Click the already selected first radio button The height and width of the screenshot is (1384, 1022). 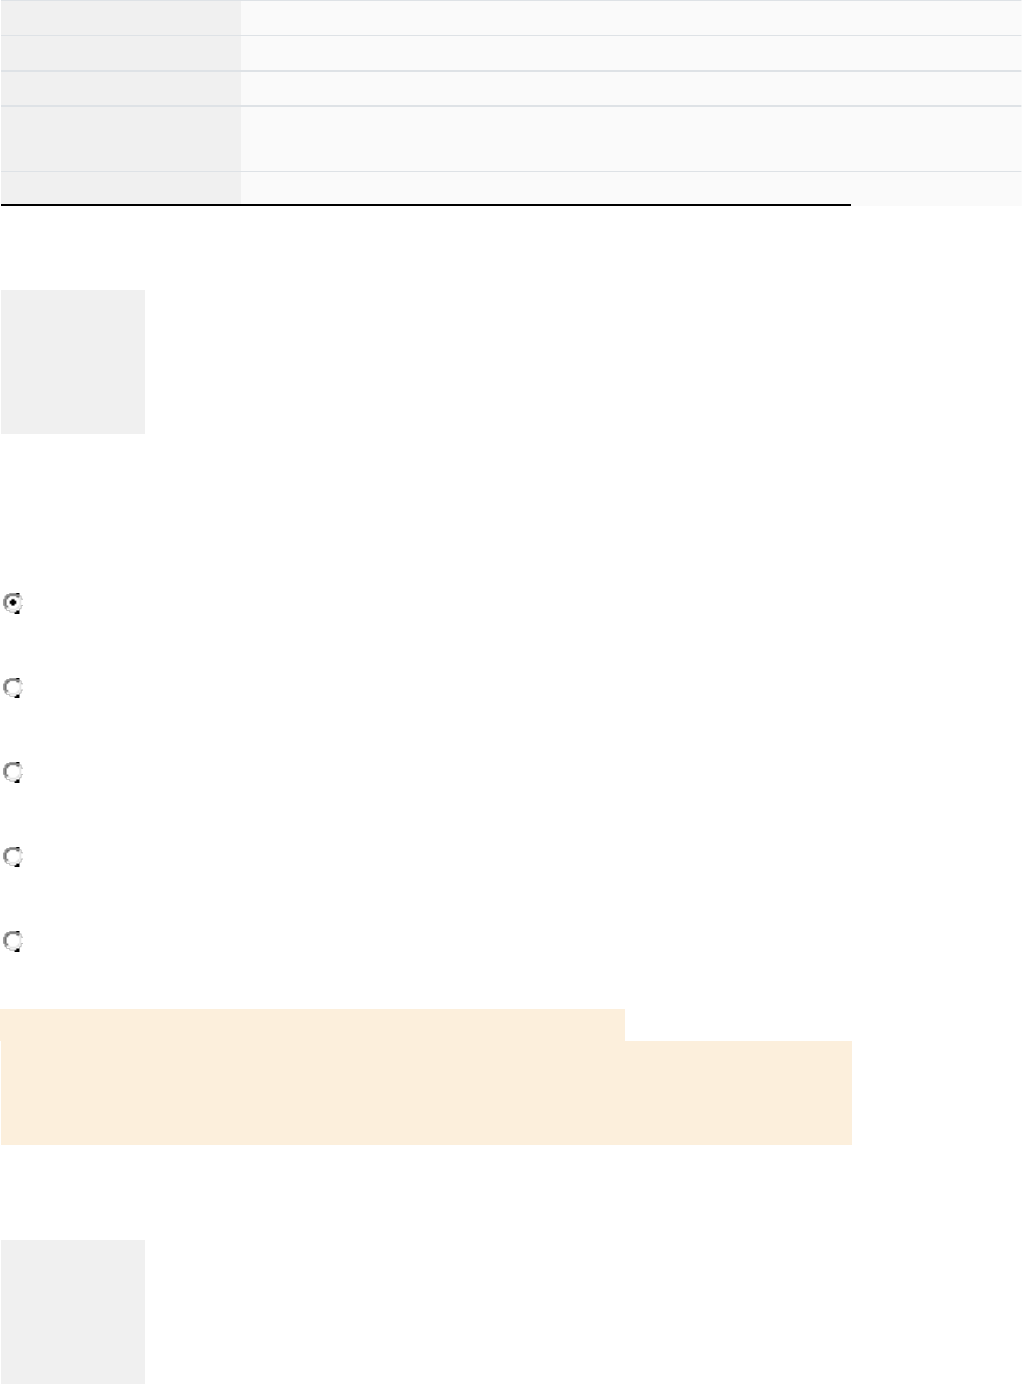click(x=13, y=604)
